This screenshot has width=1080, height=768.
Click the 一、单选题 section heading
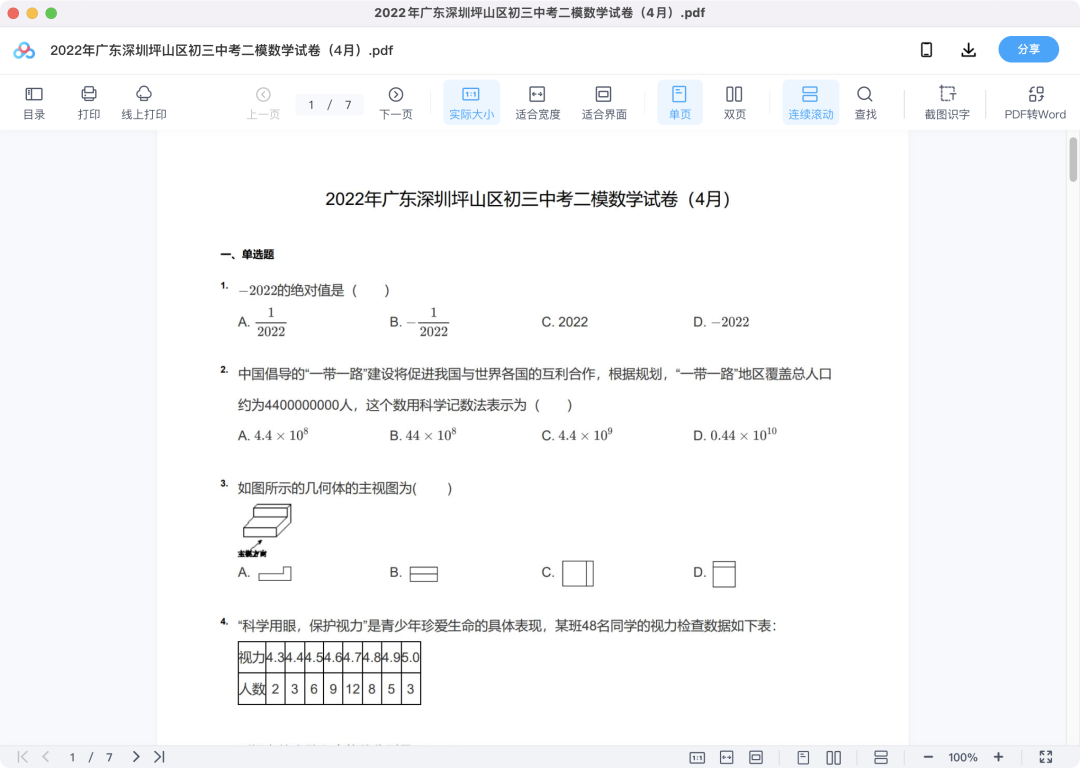247,254
